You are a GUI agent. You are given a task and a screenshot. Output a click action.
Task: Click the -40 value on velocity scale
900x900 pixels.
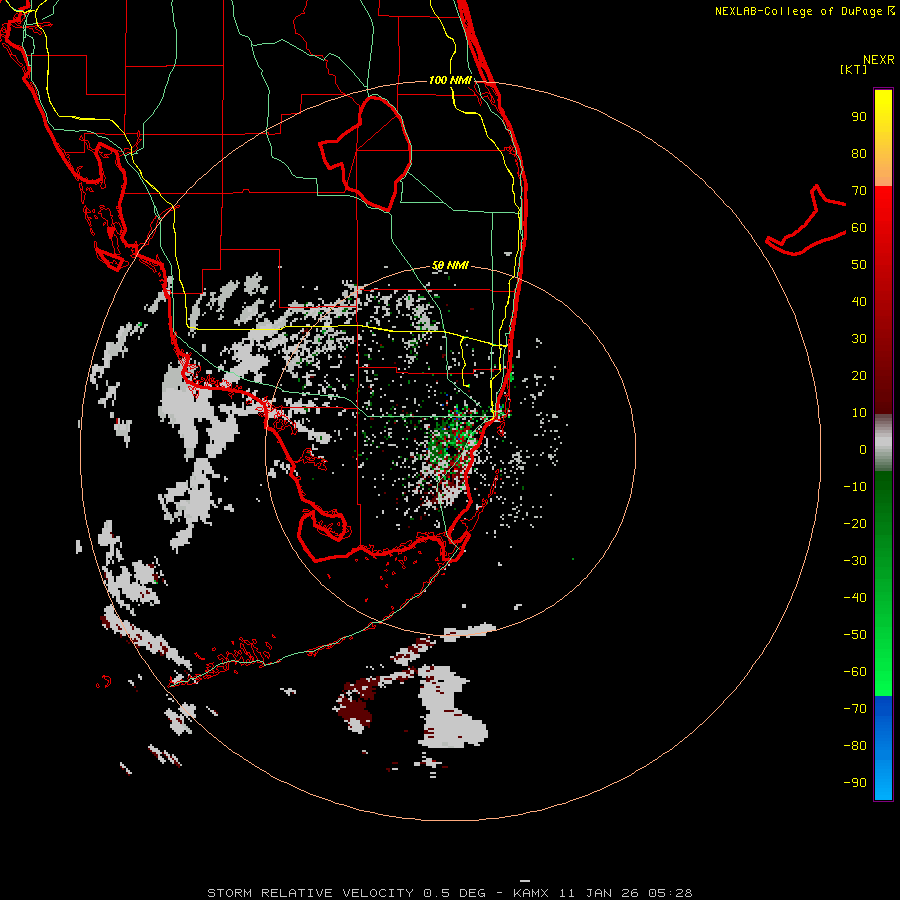855,598
